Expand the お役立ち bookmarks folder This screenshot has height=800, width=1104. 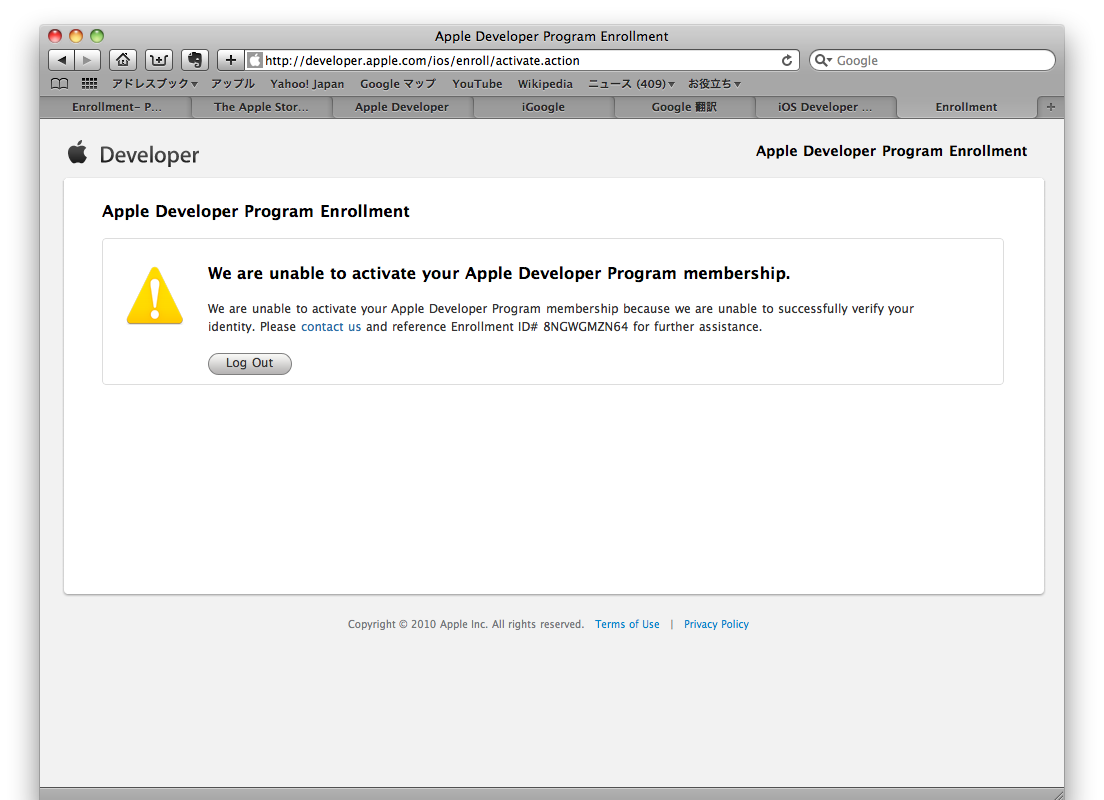coord(713,84)
